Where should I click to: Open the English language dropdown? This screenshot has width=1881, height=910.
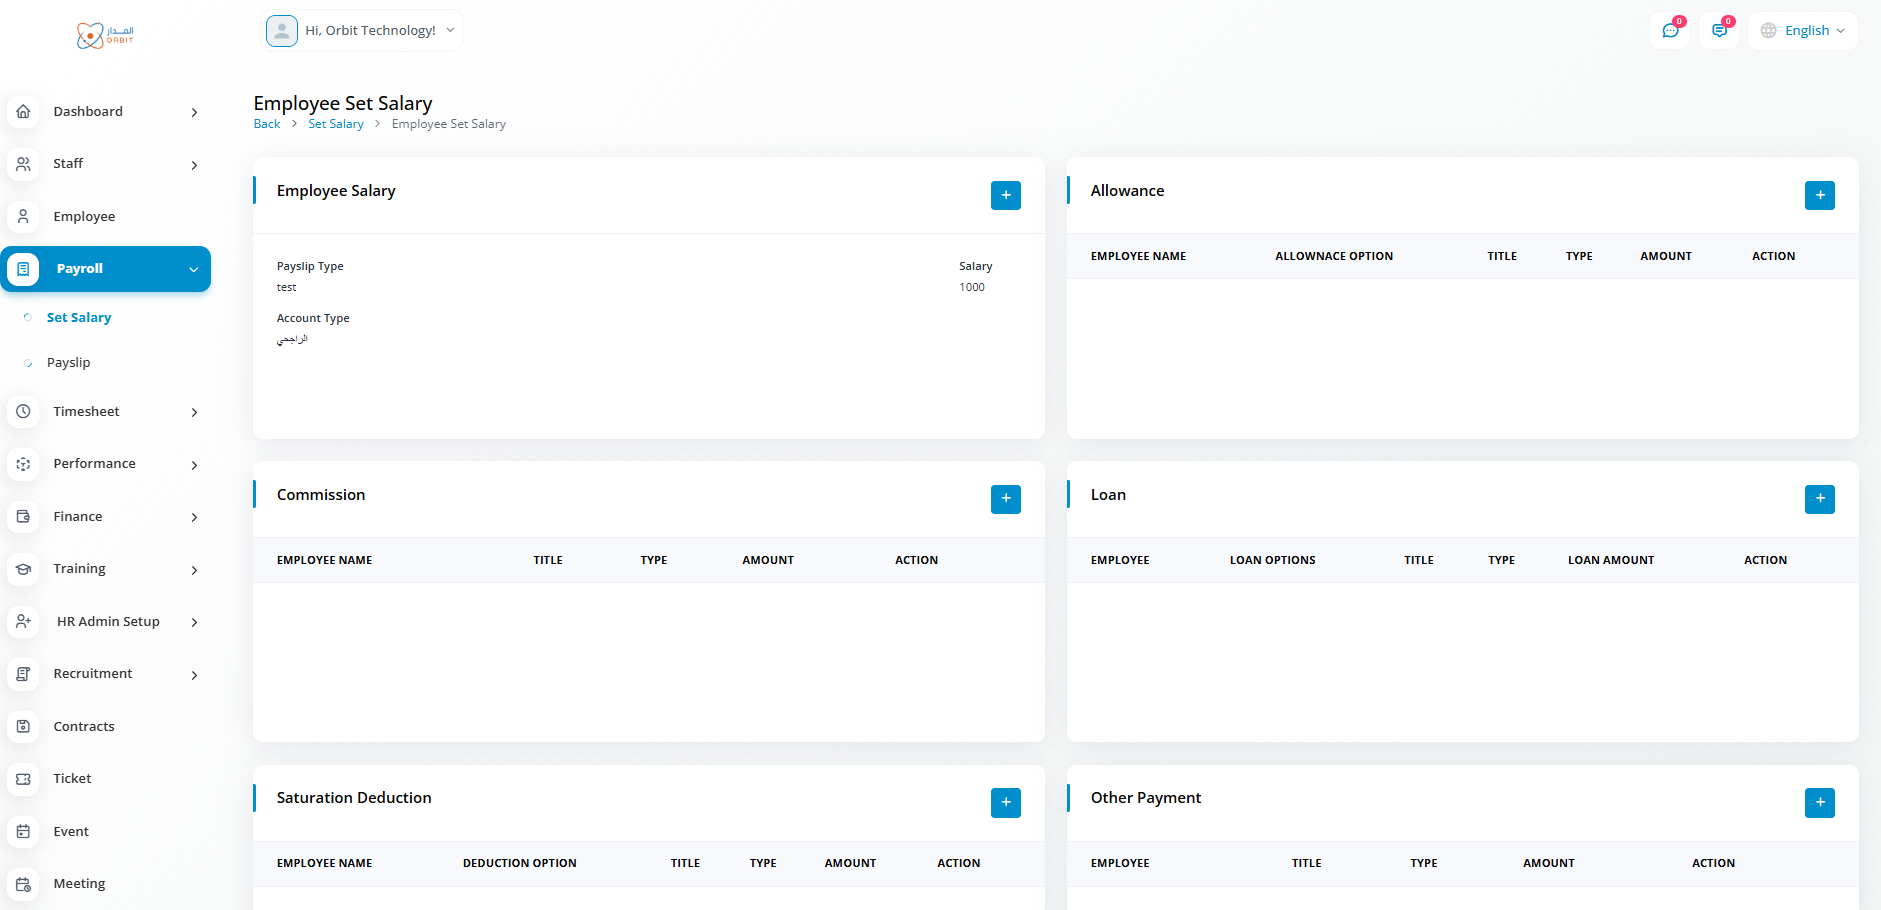[x=1803, y=31]
